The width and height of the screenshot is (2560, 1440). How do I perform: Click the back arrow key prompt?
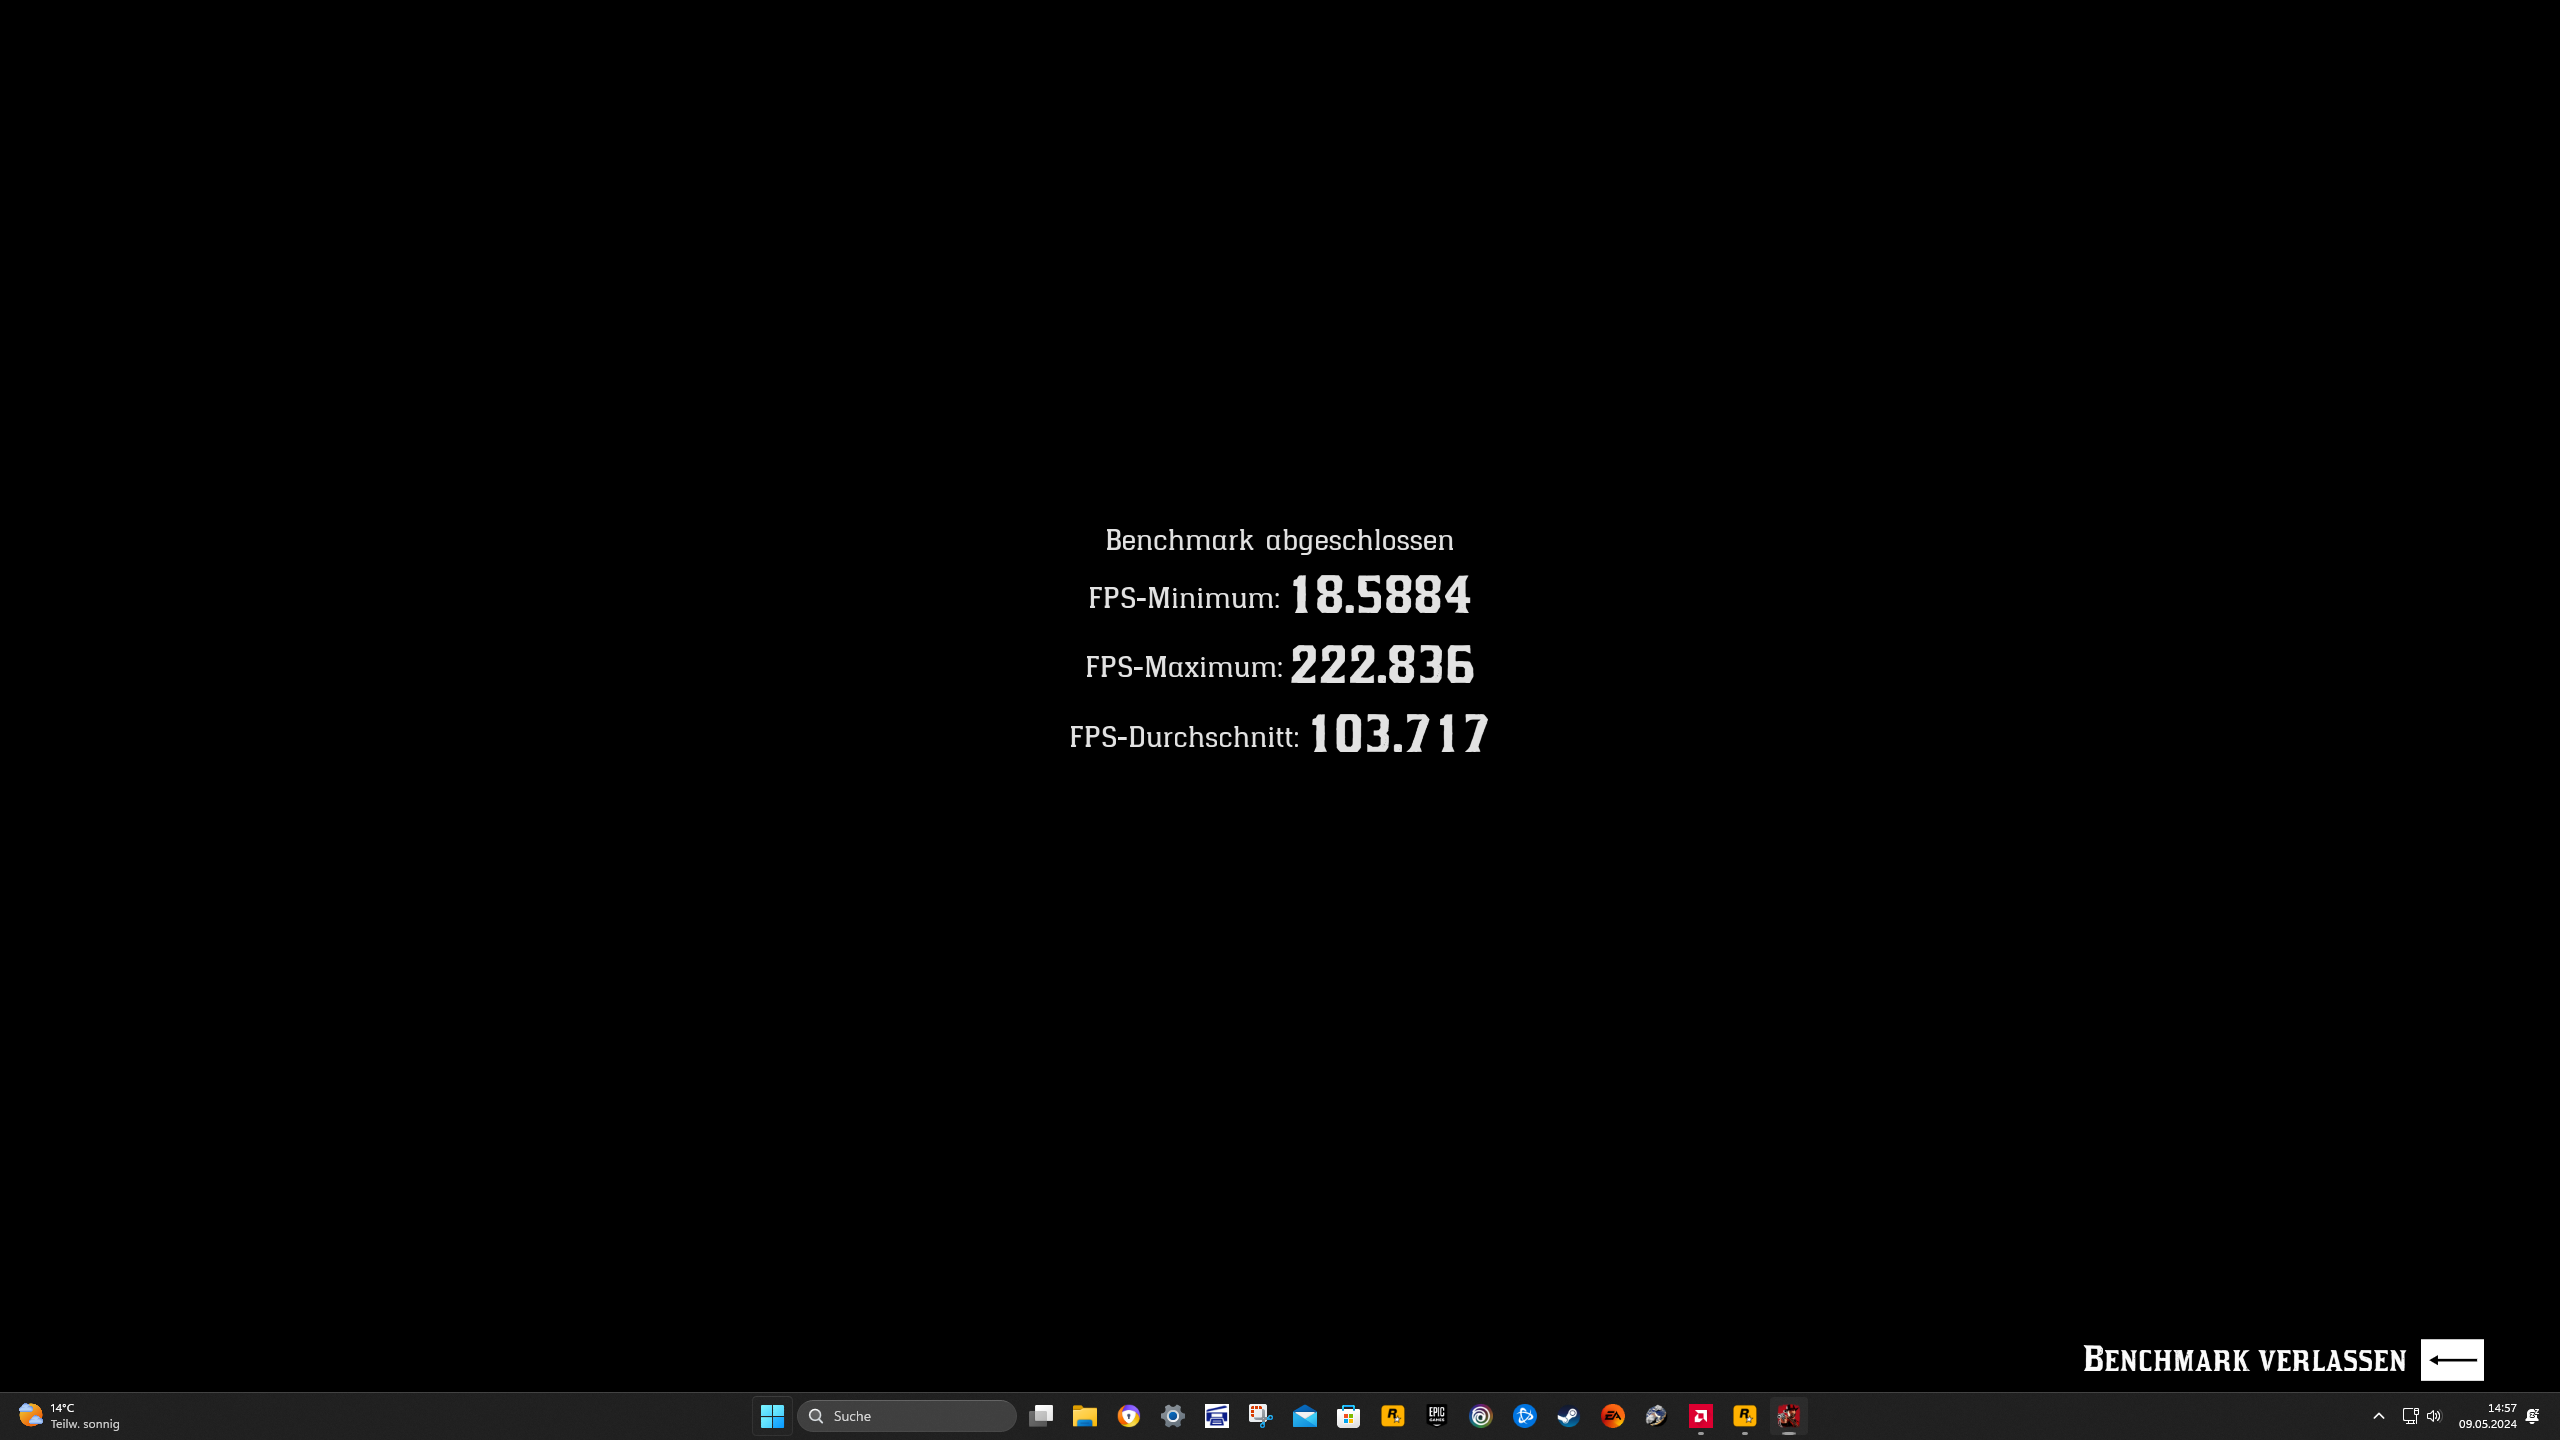pos(2452,1360)
